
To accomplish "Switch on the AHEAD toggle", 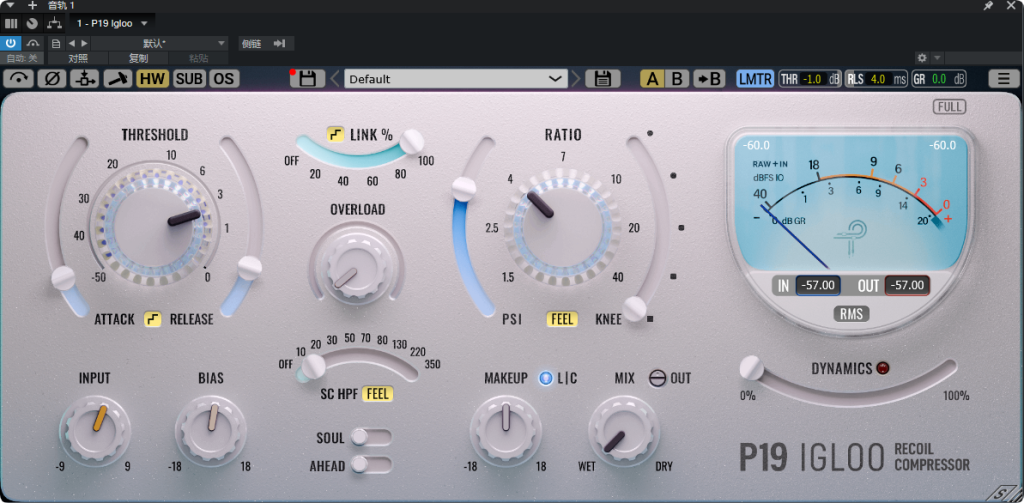I will [371, 464].
